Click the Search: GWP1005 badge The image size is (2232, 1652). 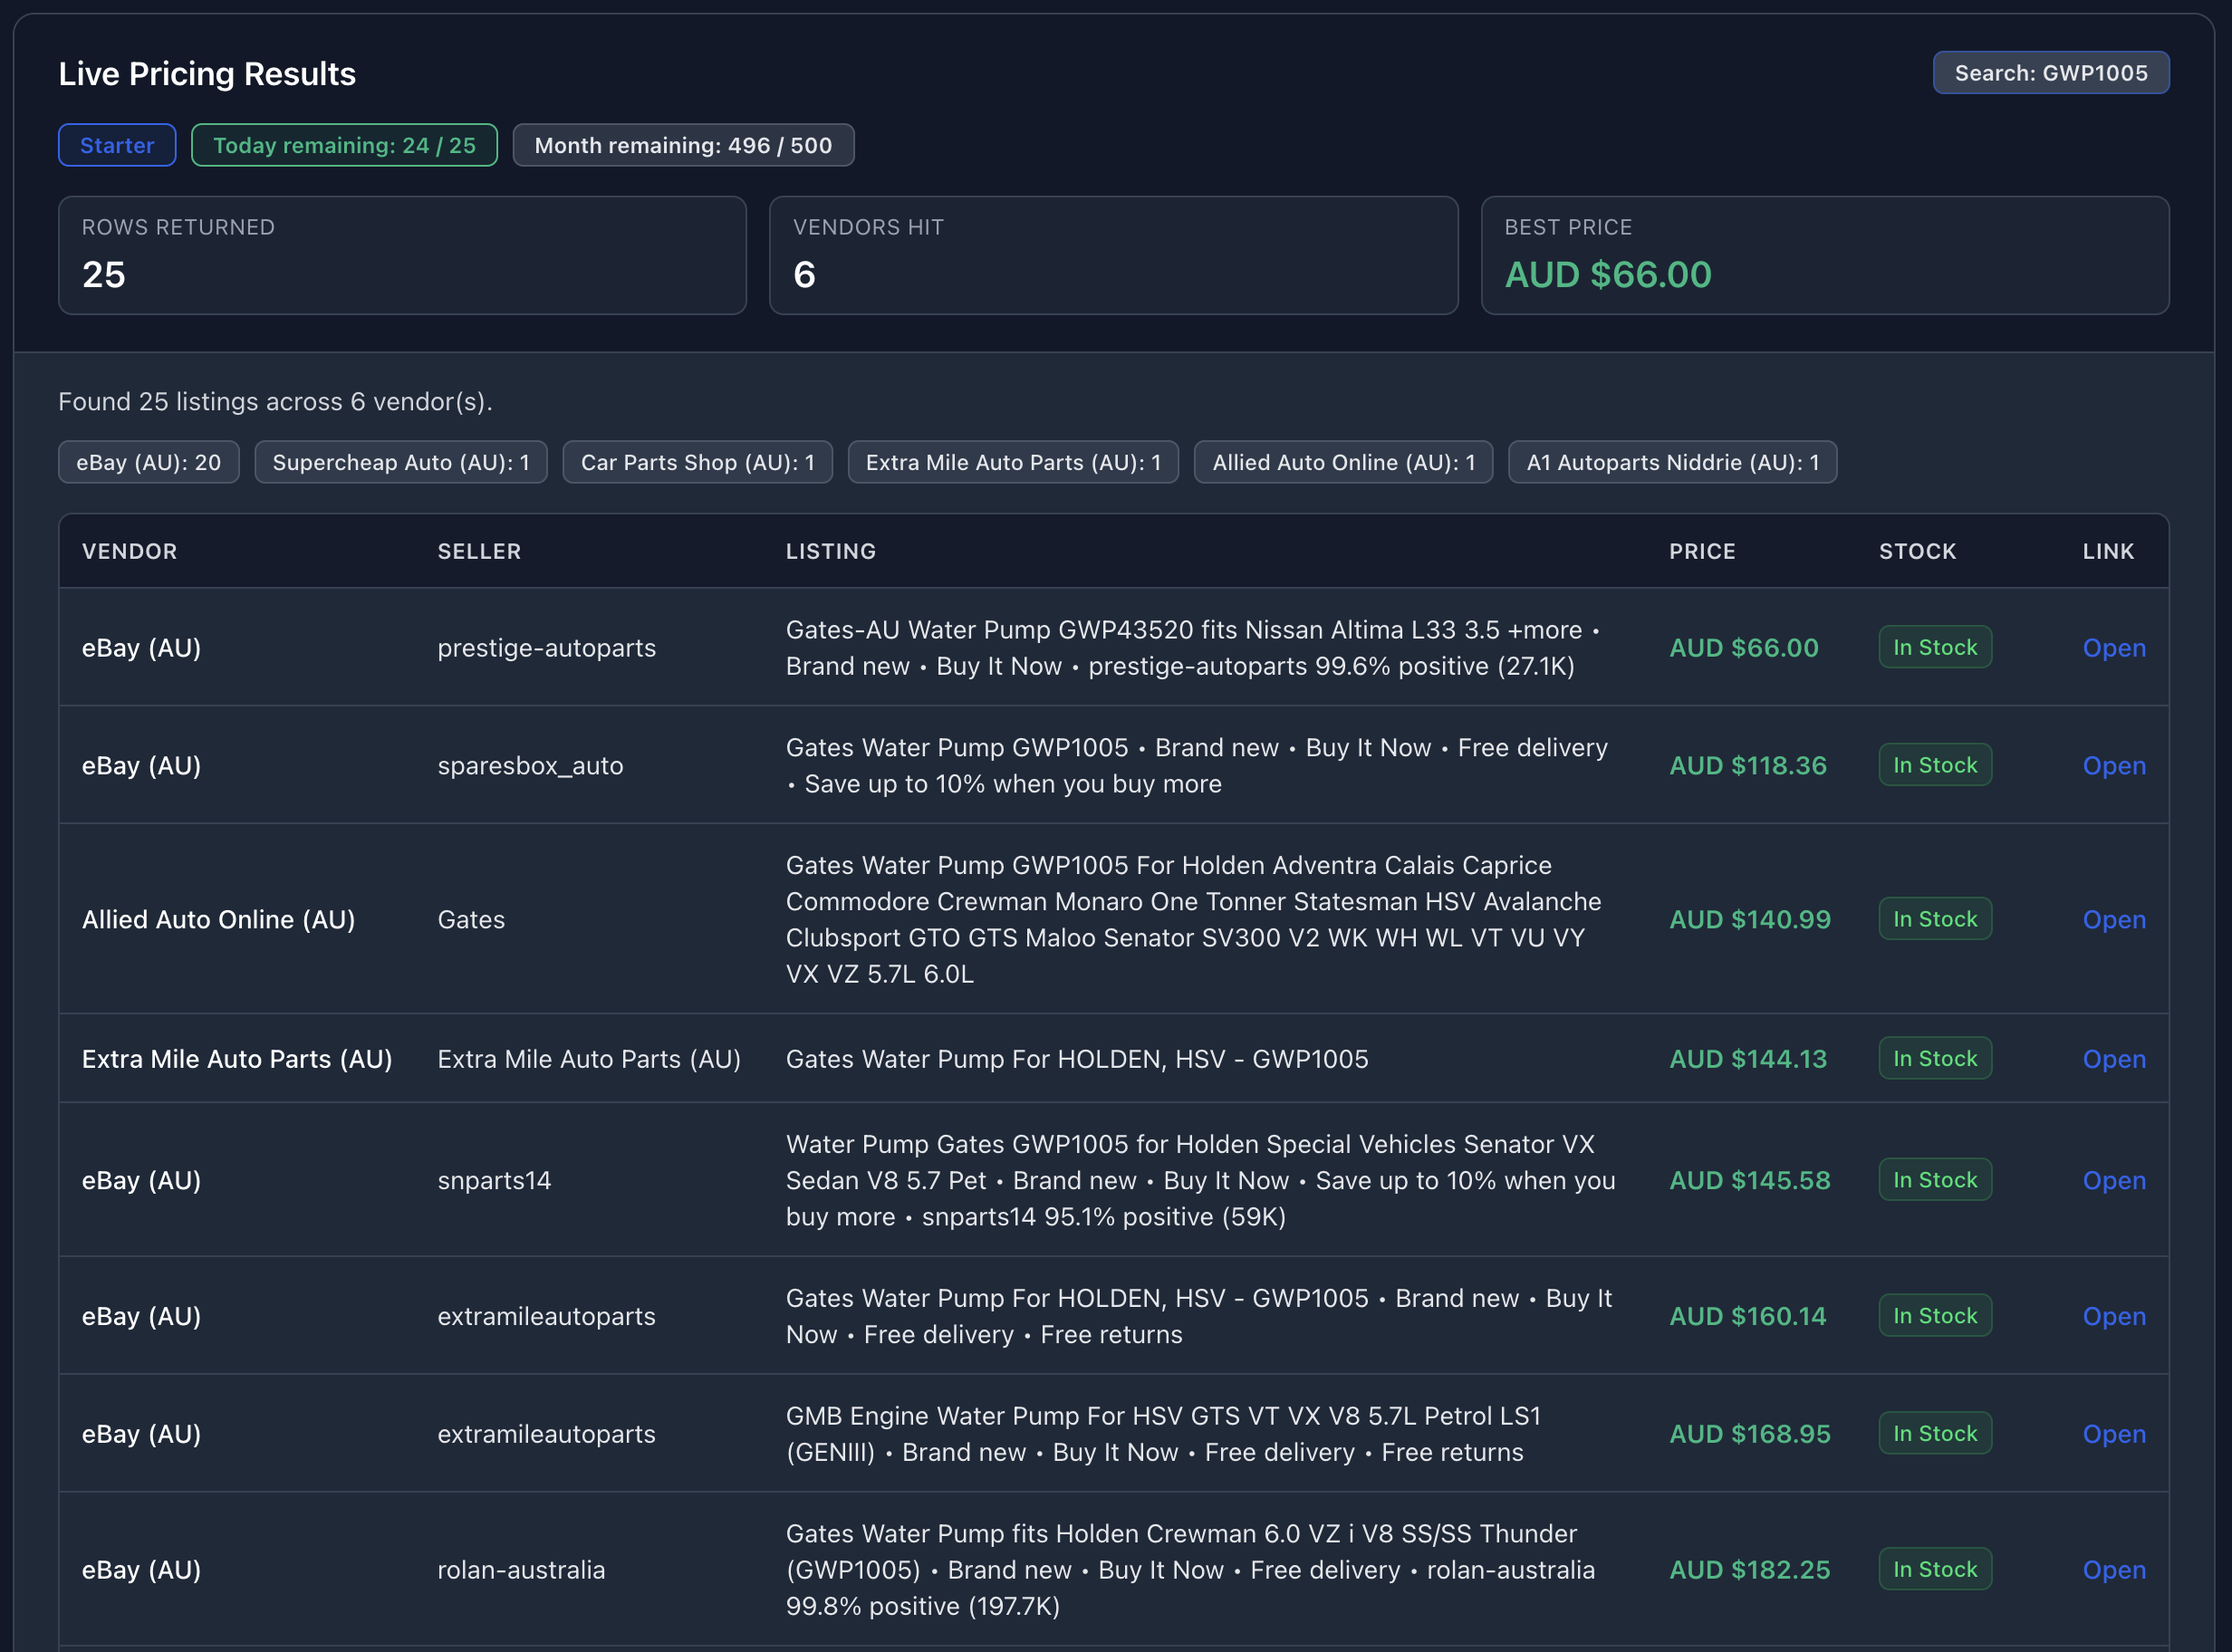coord(2050,73)
